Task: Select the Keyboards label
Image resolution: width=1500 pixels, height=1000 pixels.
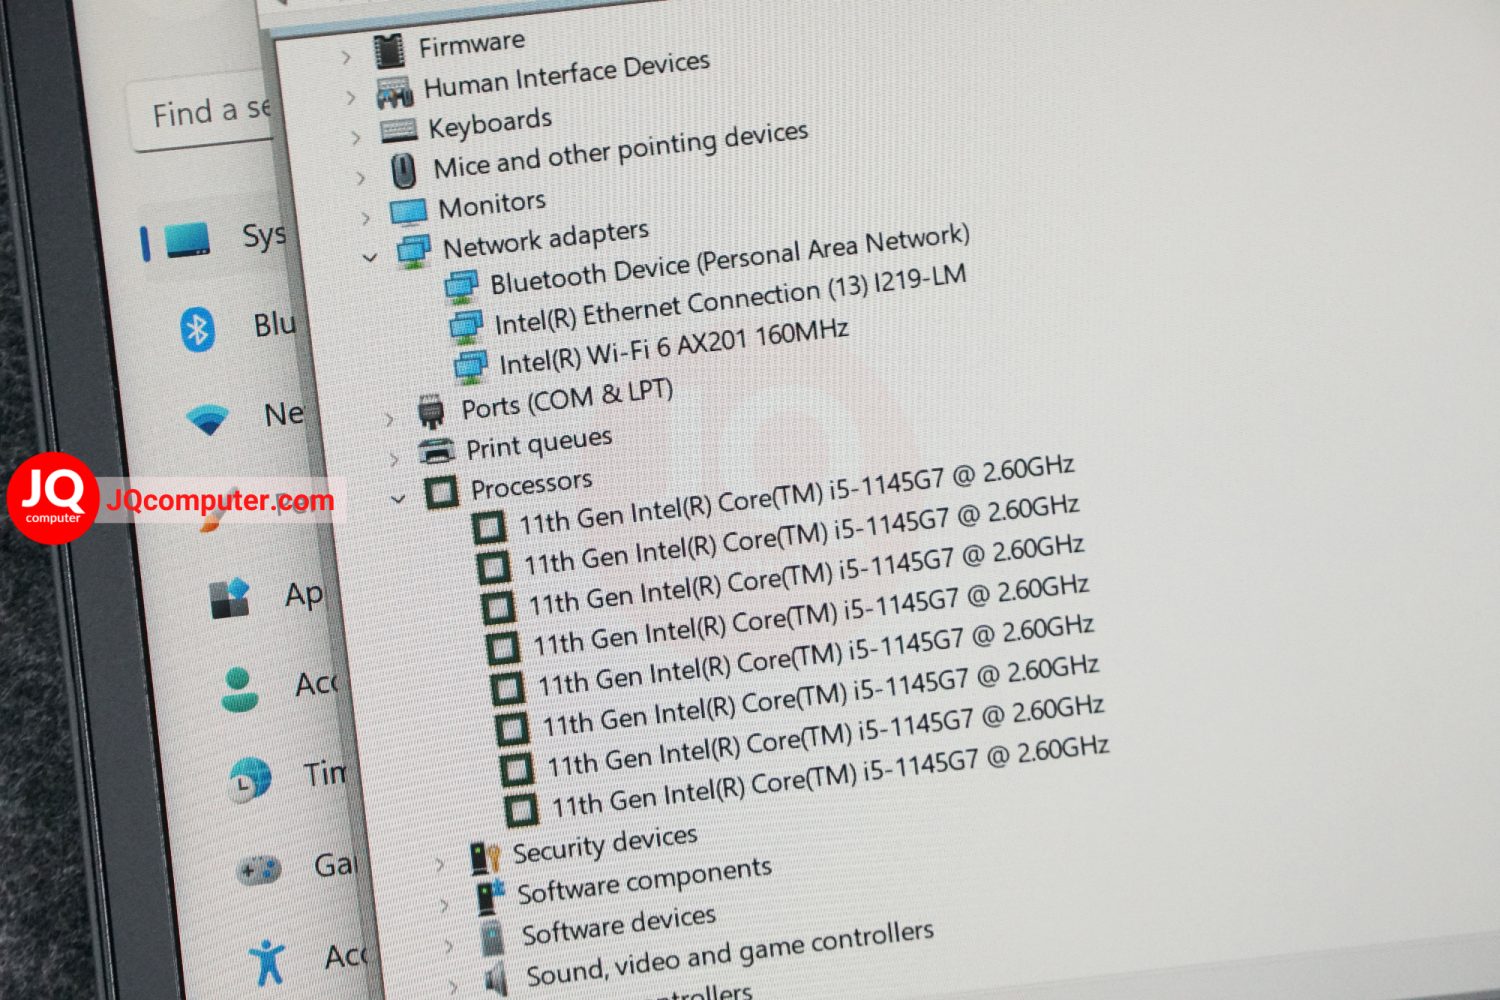Action: 490,124
